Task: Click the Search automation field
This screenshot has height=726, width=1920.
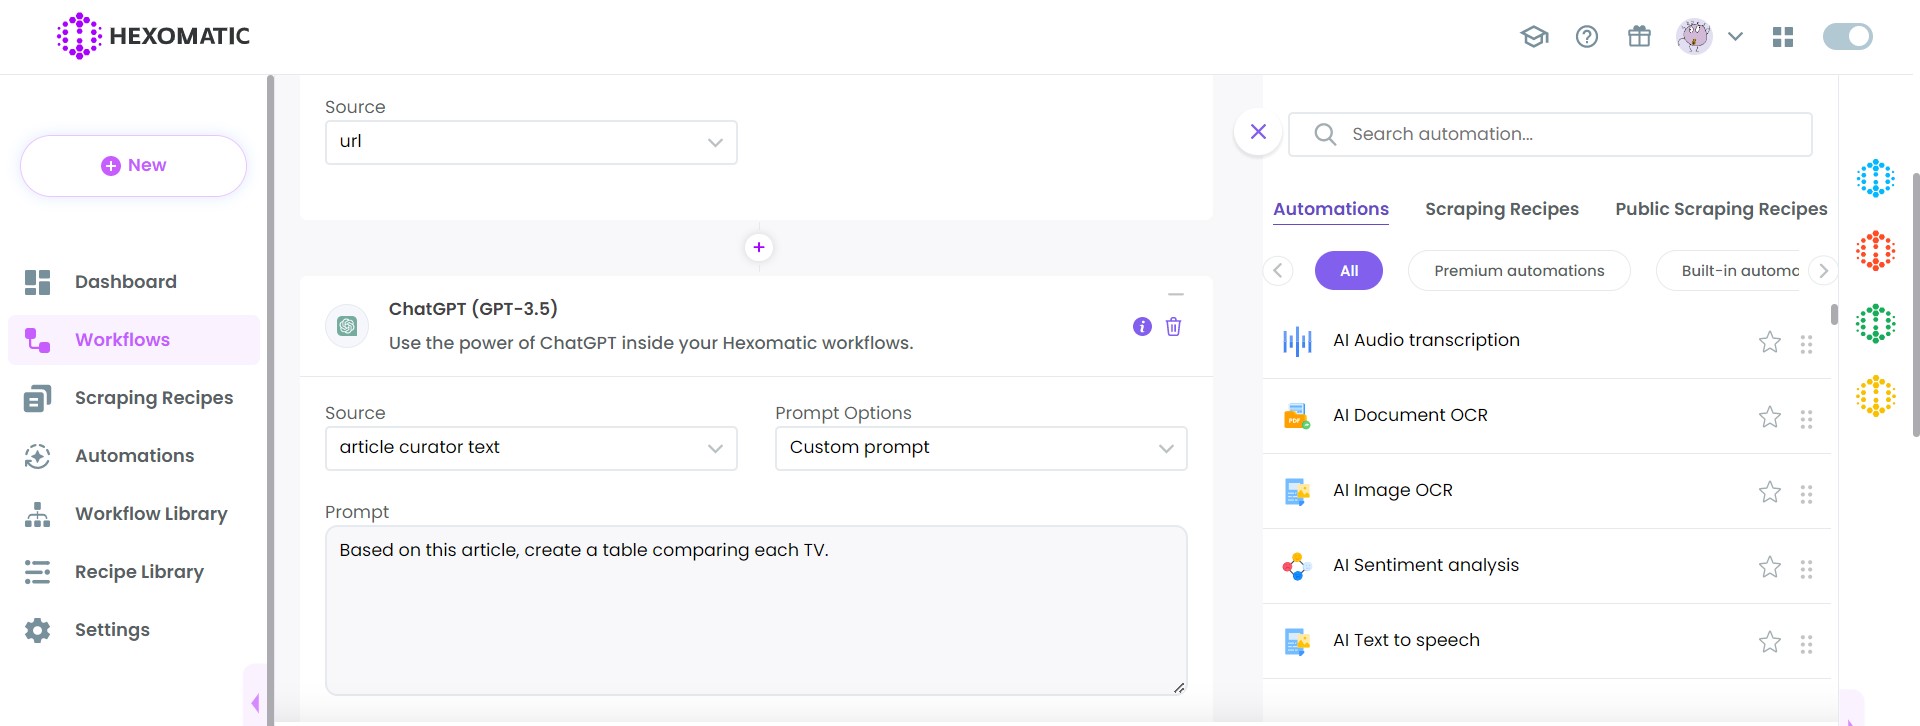Action: pos(1550,134)
